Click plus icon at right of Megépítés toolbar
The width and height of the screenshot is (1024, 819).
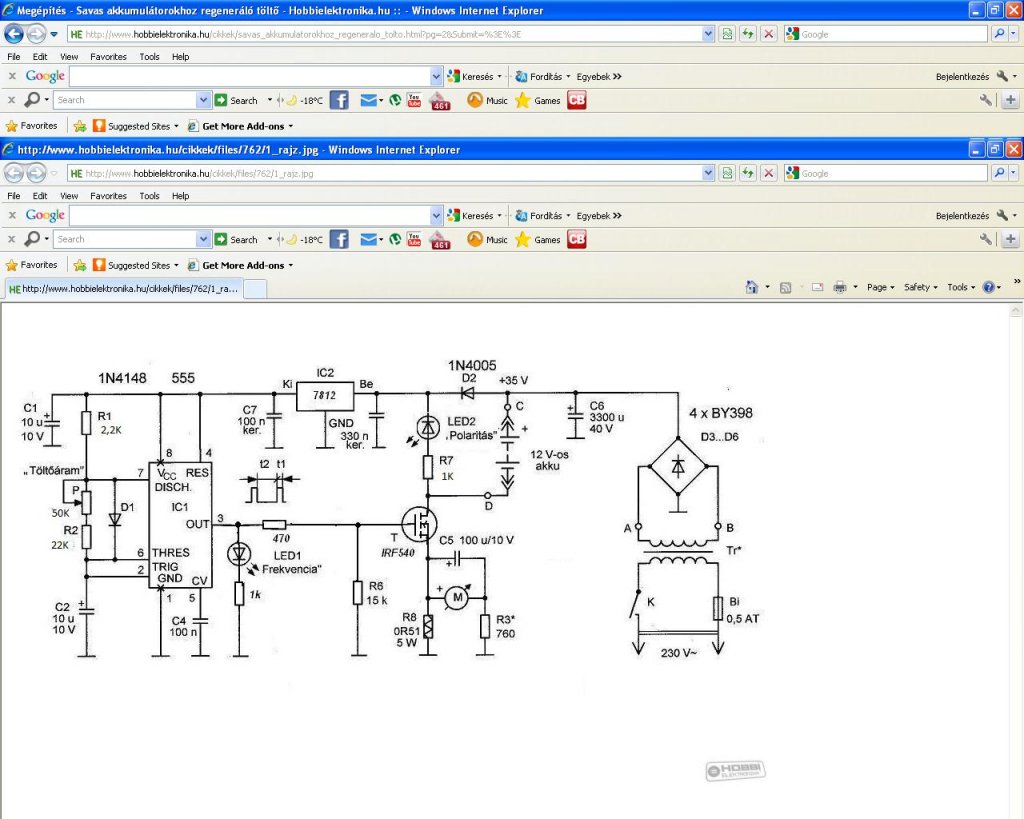coord(1010,100)
